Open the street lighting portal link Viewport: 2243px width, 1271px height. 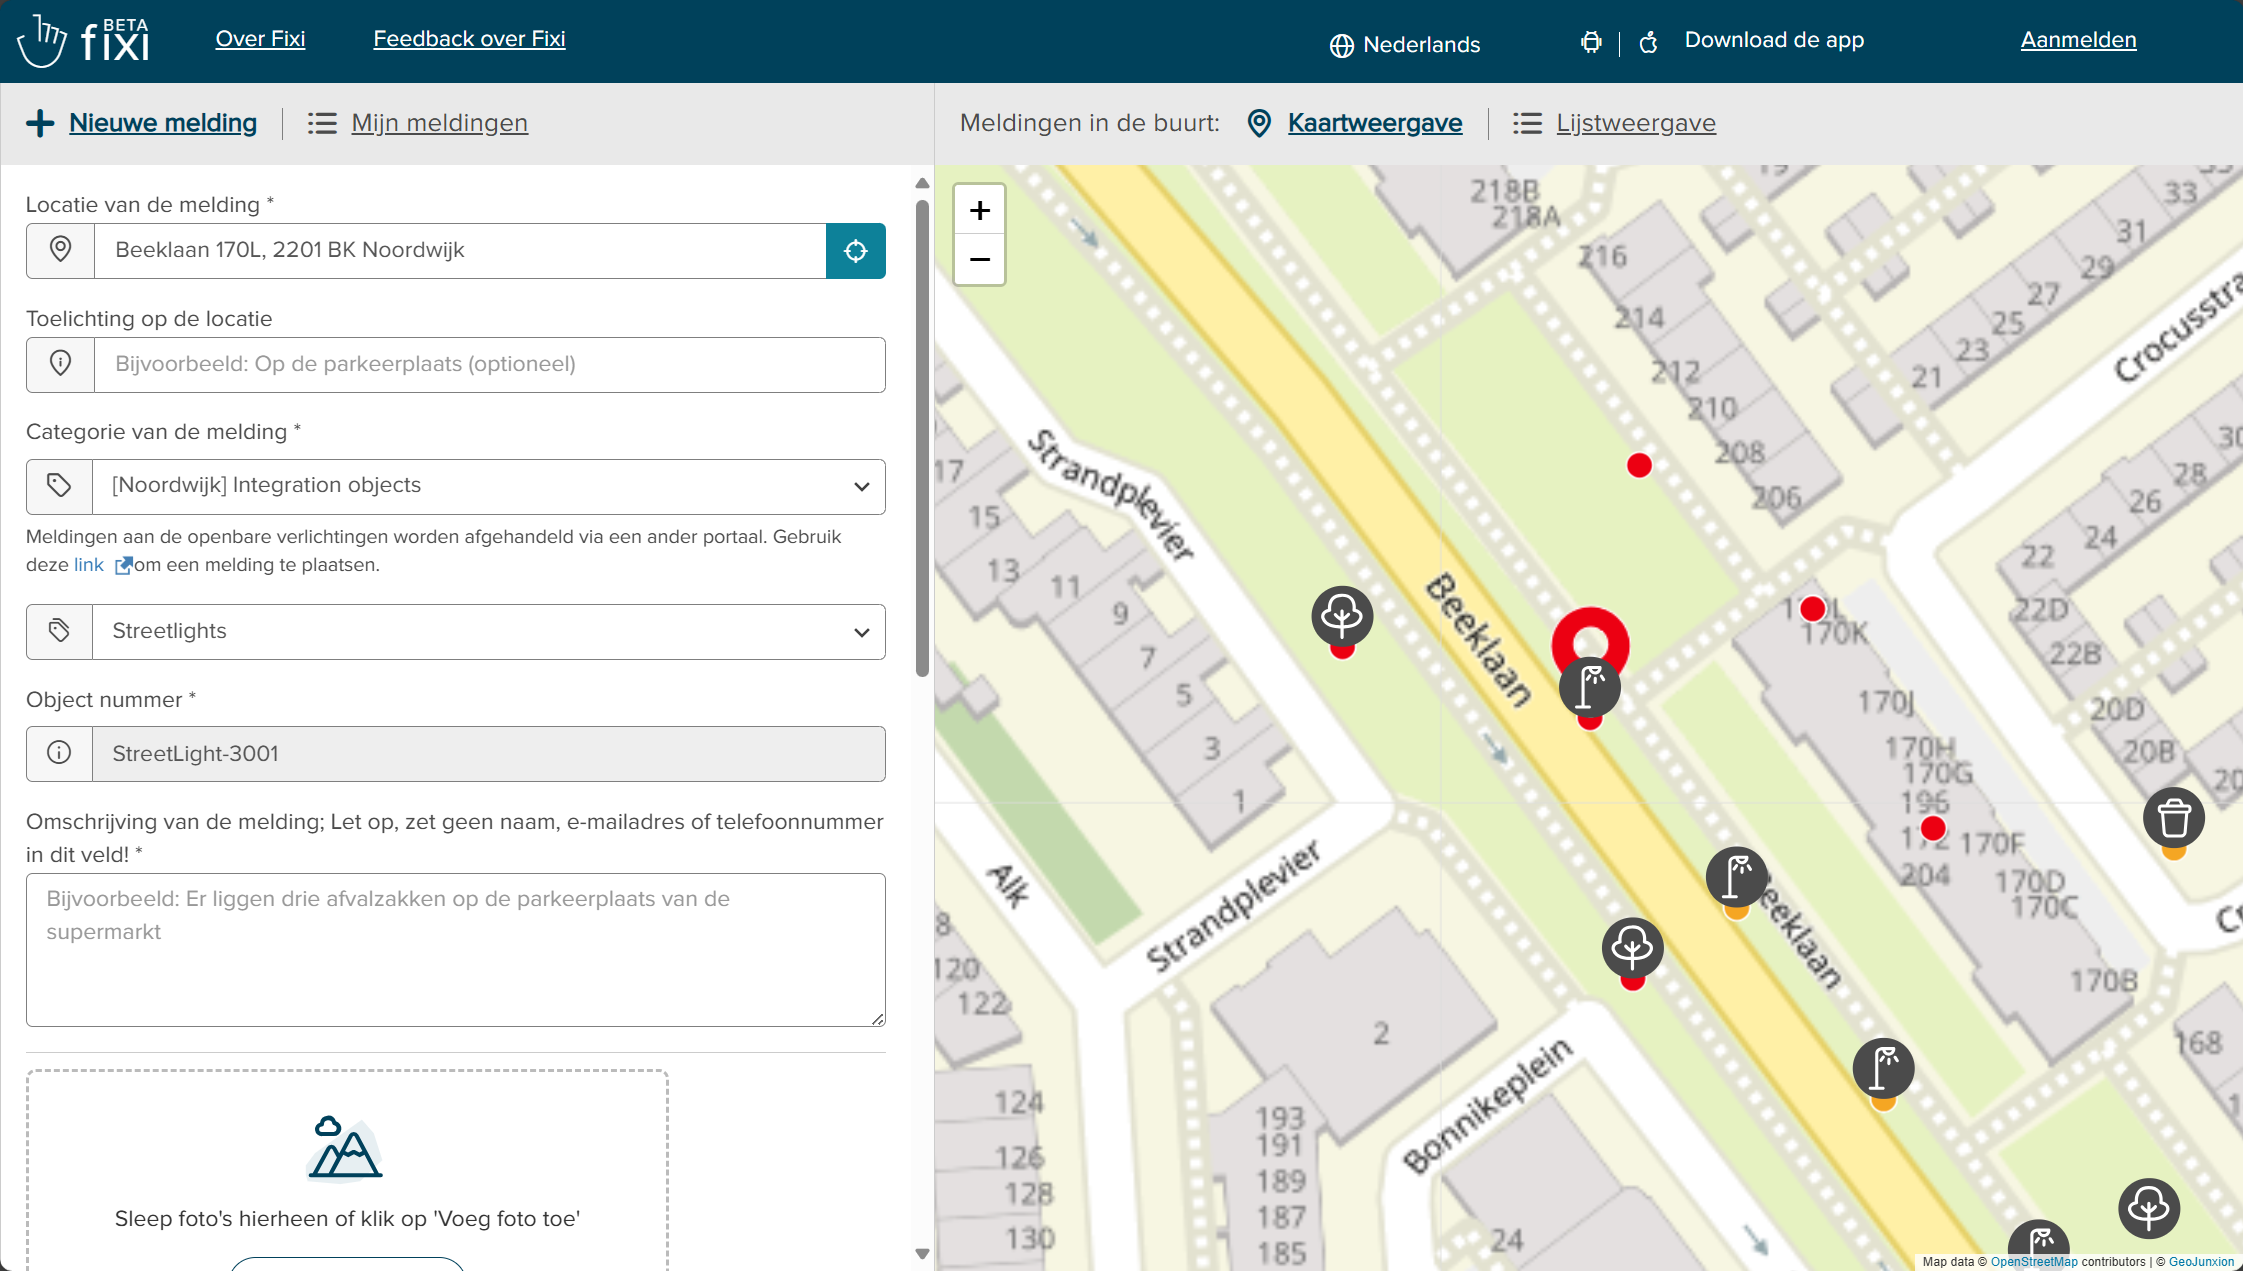[x=89, y=565]
